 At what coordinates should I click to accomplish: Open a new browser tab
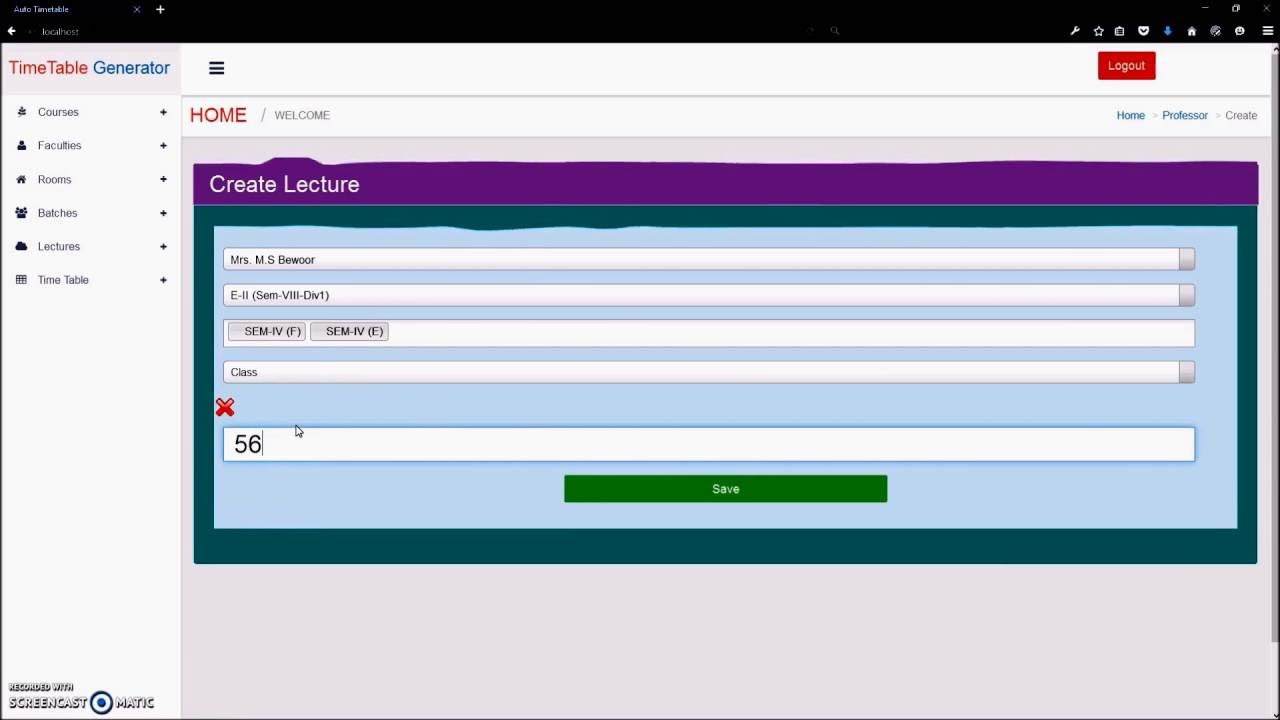(160, 9)
